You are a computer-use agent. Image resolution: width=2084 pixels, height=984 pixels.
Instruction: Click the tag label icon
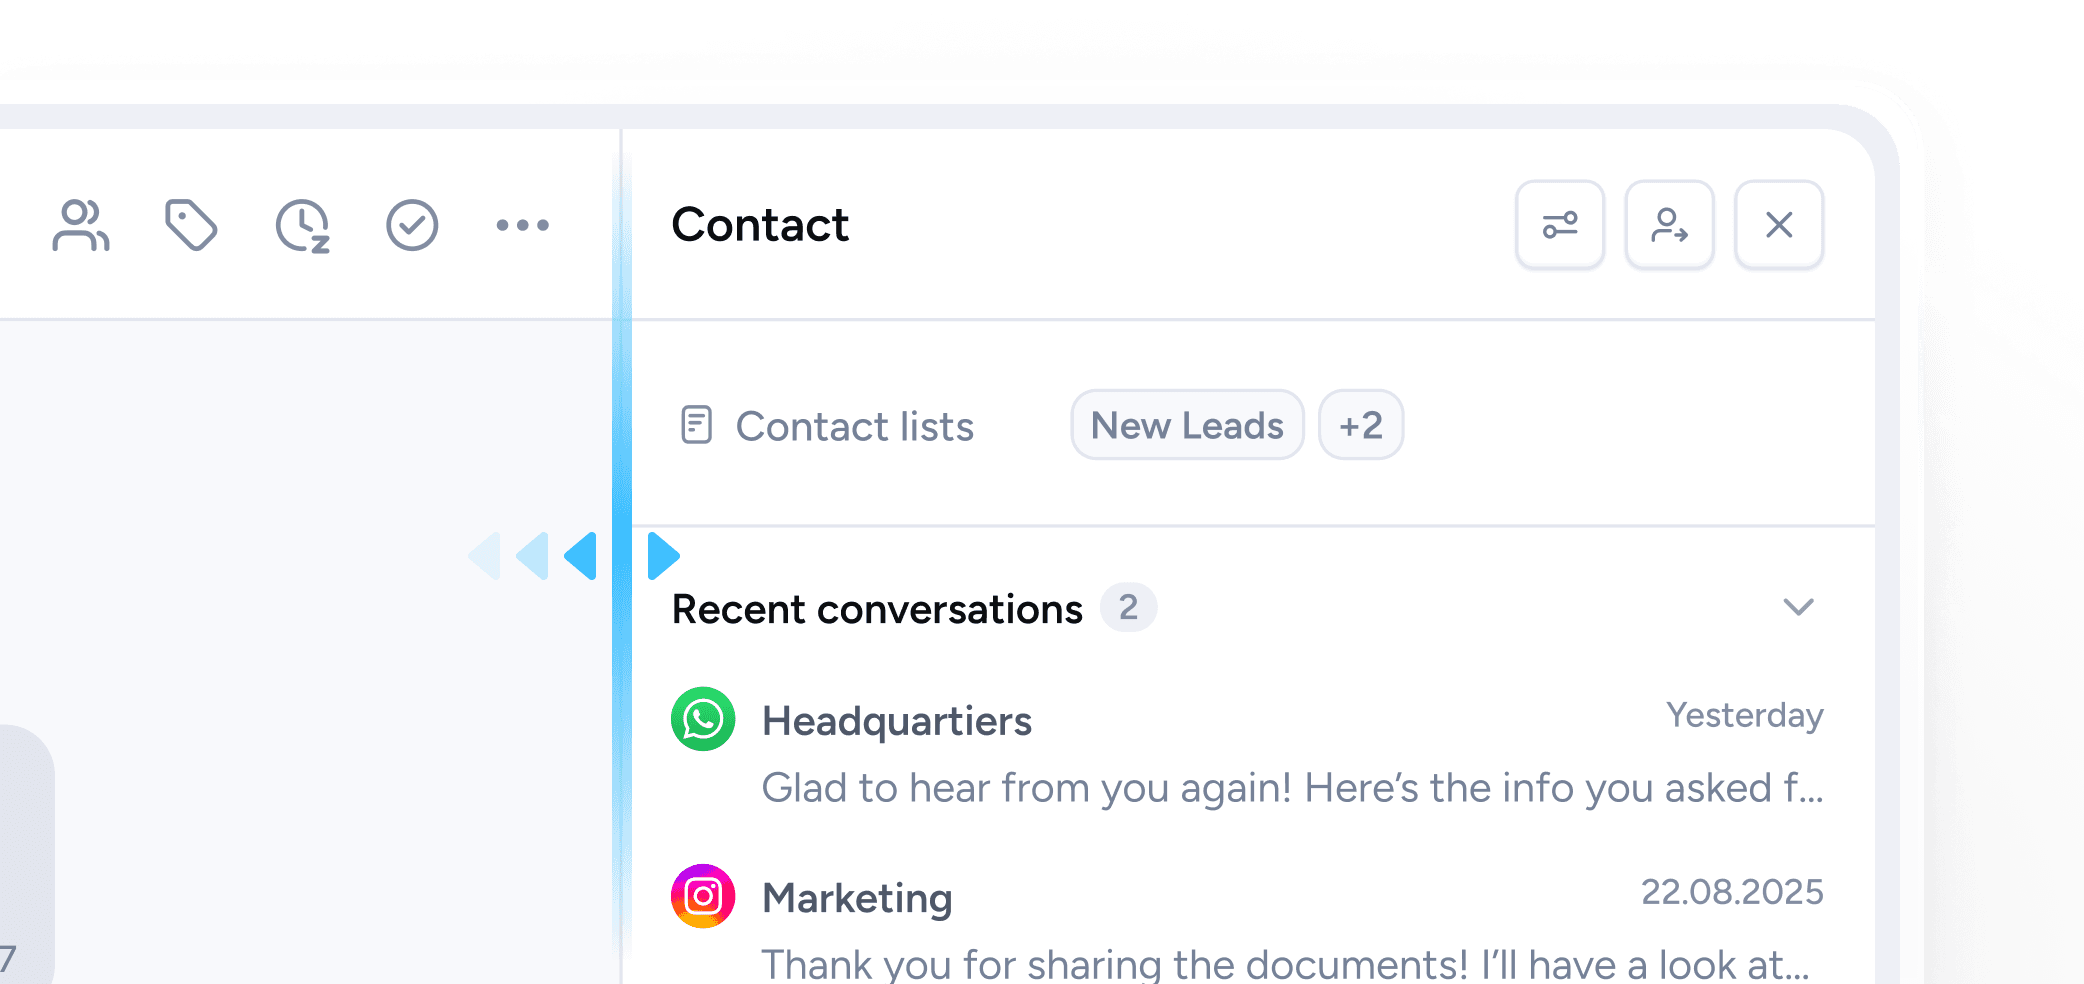coord(191,225)
